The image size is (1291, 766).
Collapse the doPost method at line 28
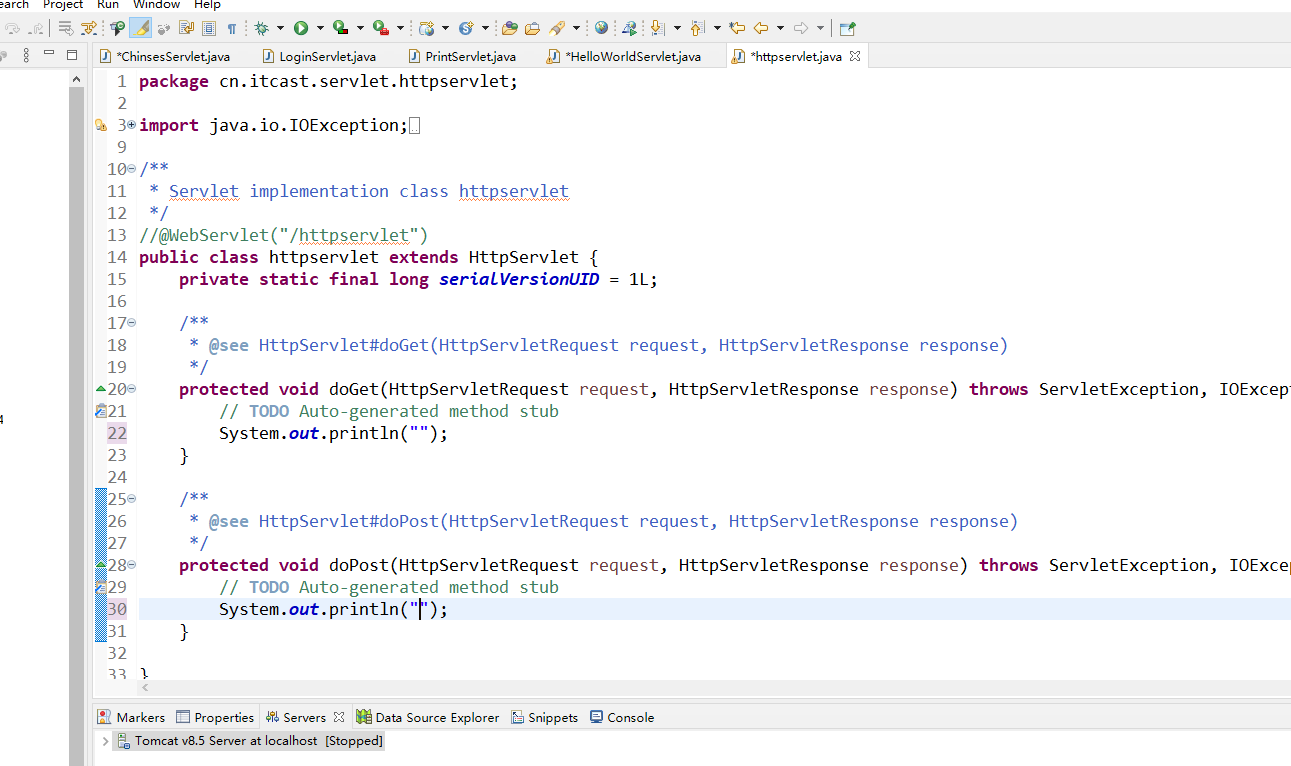[x=132, y=565]
